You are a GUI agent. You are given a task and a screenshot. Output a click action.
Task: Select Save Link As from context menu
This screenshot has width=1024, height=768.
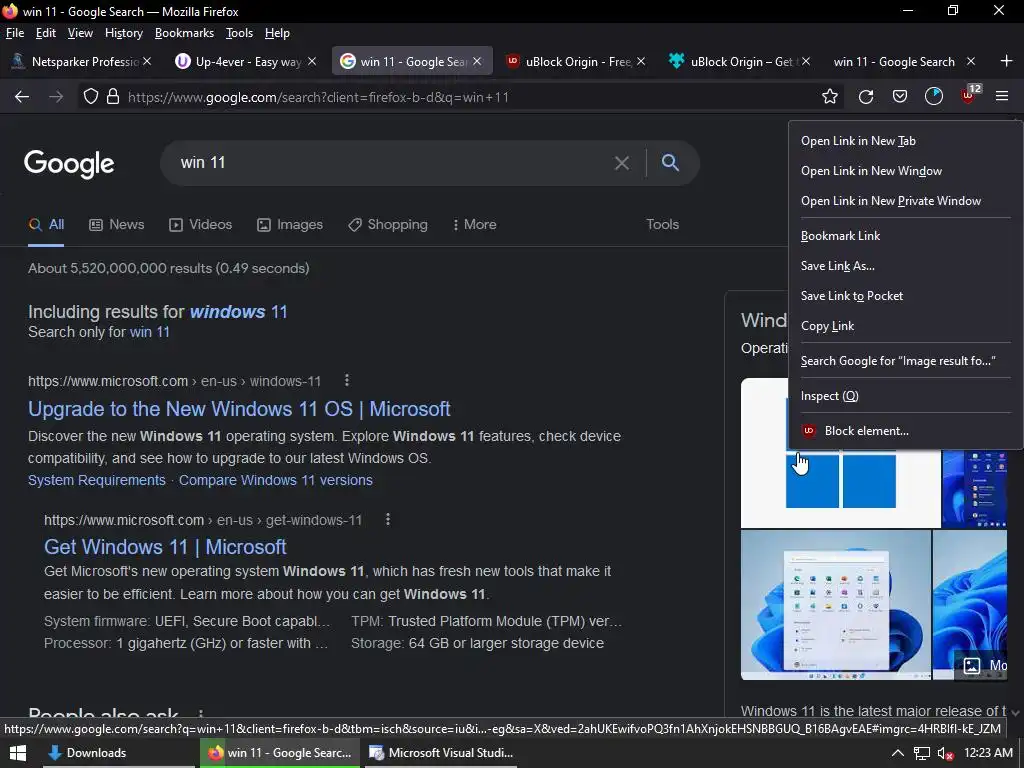[x=905, y=266]
